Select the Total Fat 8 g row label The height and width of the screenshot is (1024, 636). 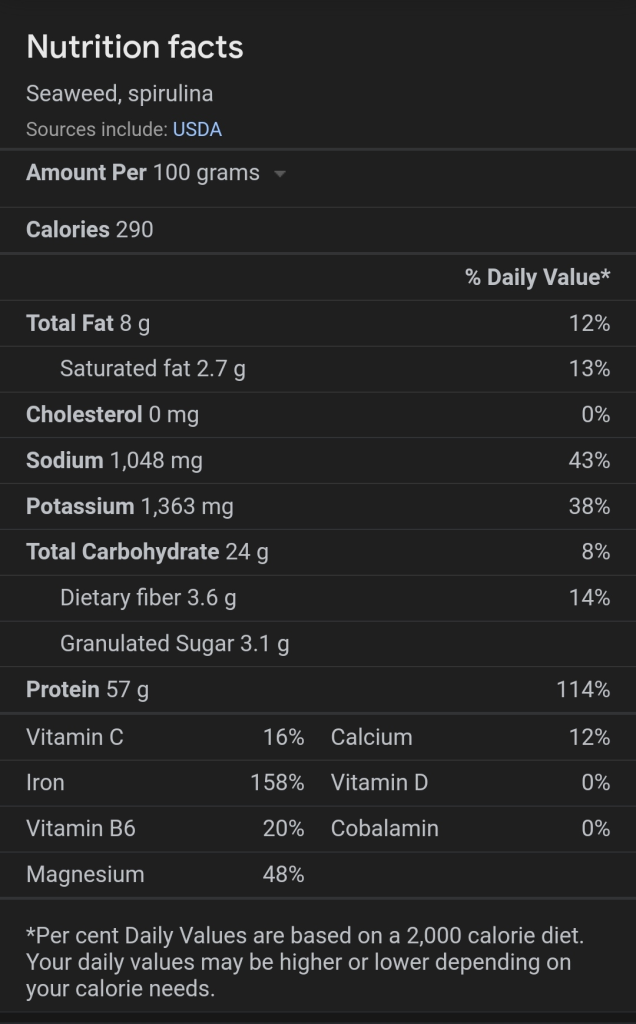pyautogui.click(x=88, y=323)
